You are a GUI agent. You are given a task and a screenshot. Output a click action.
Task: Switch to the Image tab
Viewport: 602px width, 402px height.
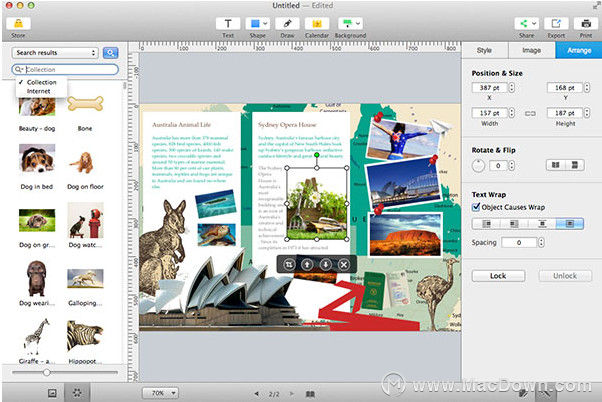pos(532,50)
